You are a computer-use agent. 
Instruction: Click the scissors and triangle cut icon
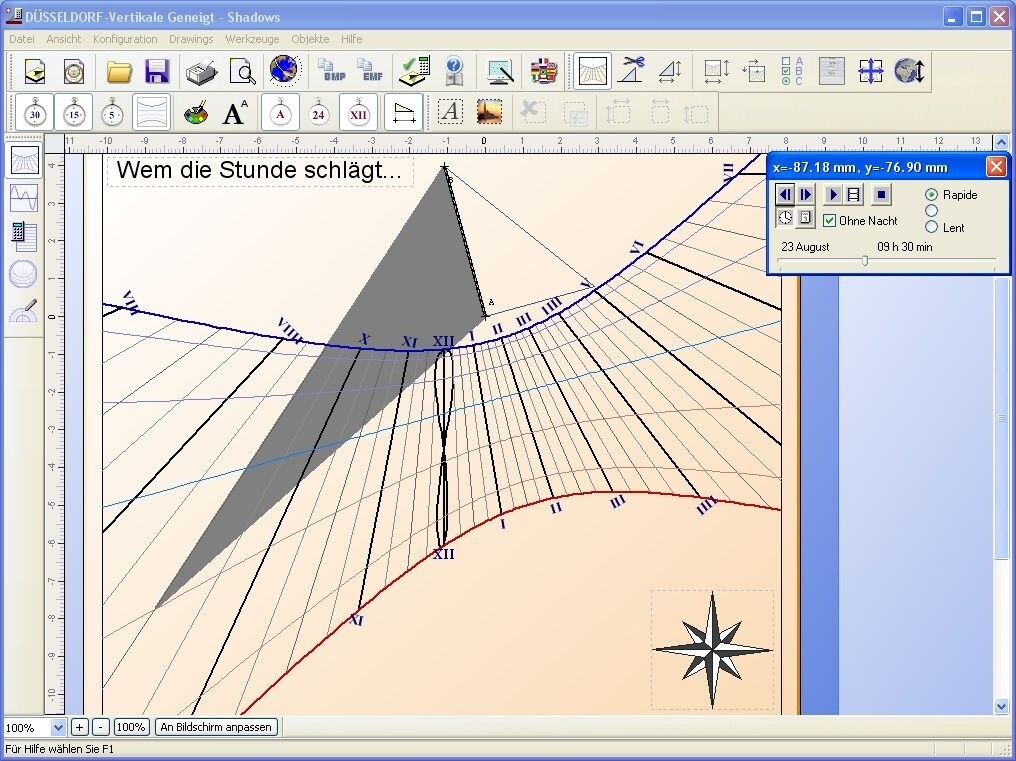click(631, 71)
